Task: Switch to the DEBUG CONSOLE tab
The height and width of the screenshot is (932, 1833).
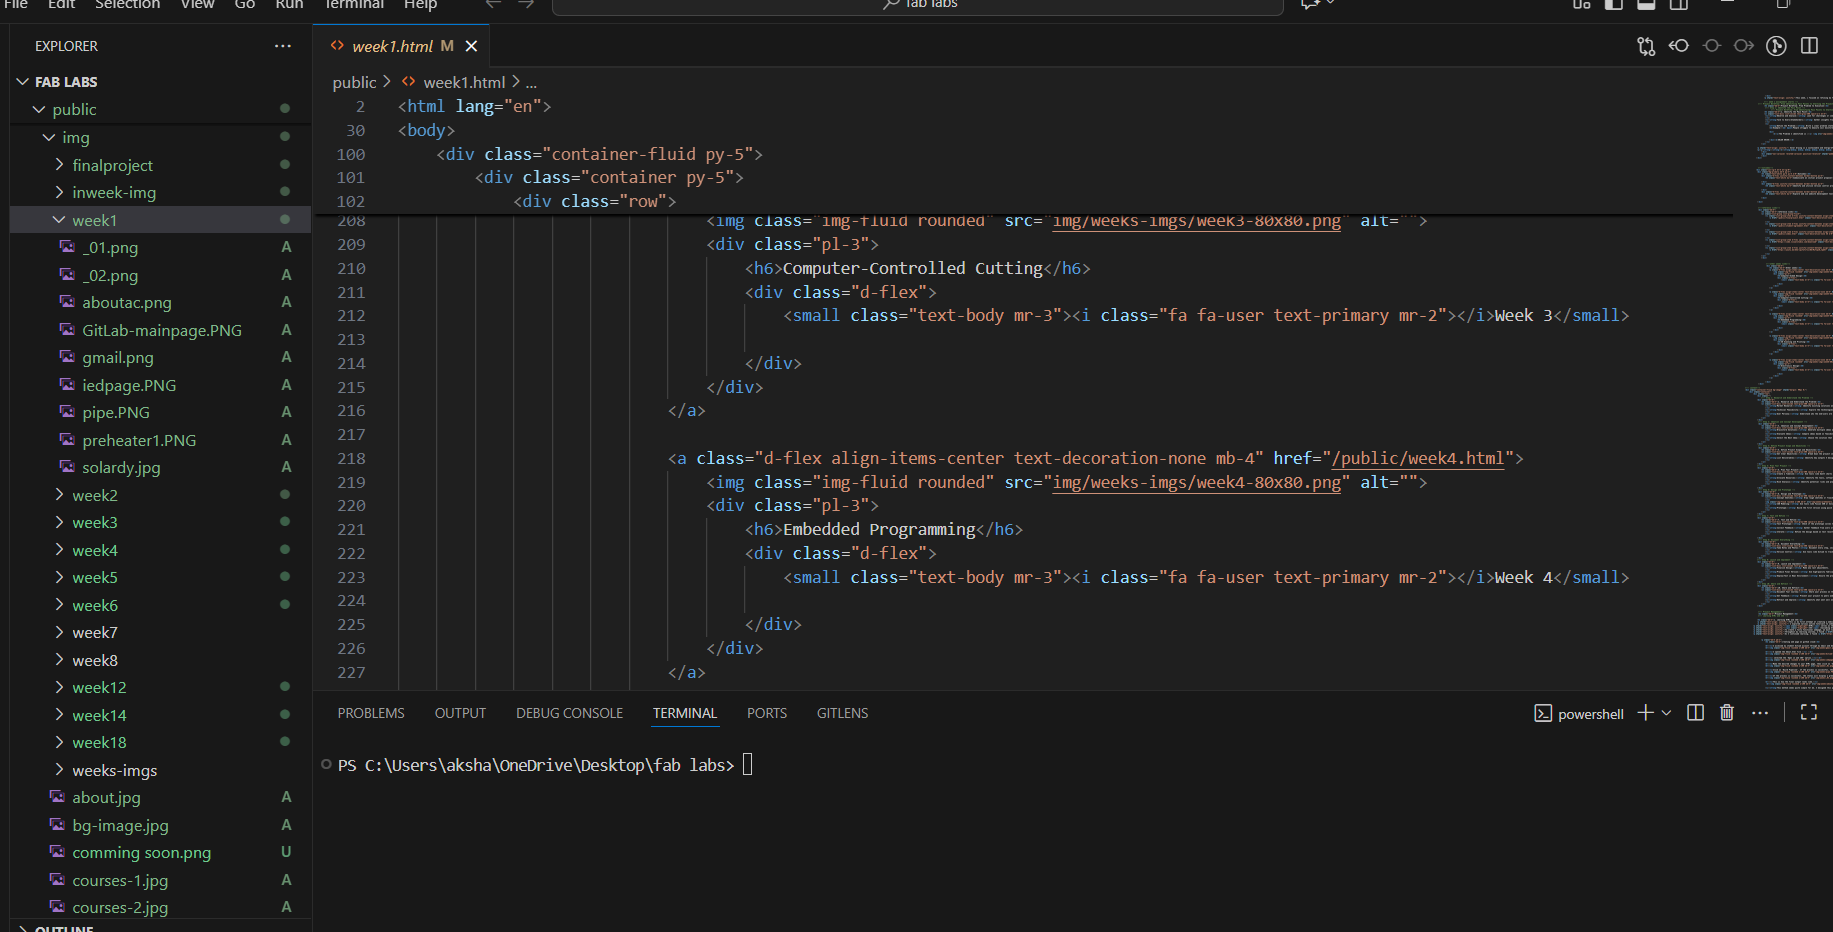Action: coord(569,713)
